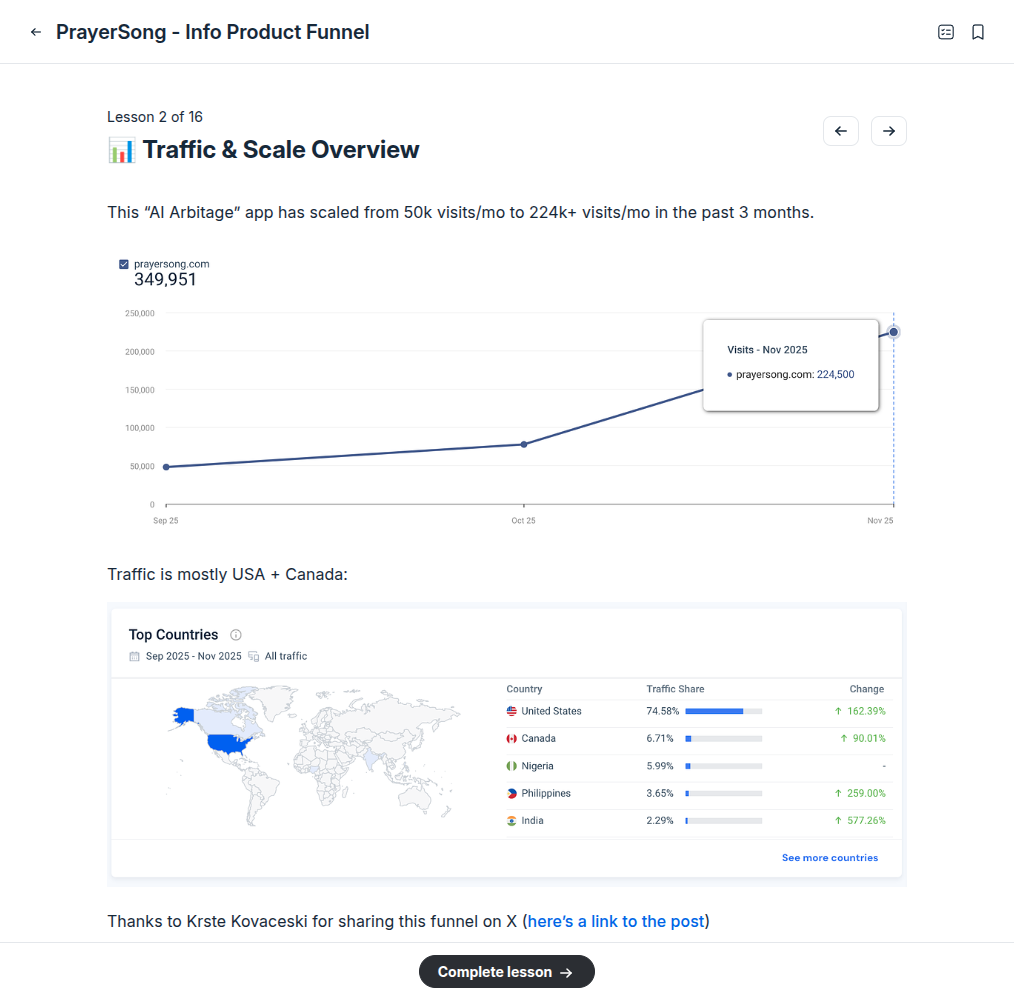
Task: Click the 'Change' column header
Action: coord(867,689)
